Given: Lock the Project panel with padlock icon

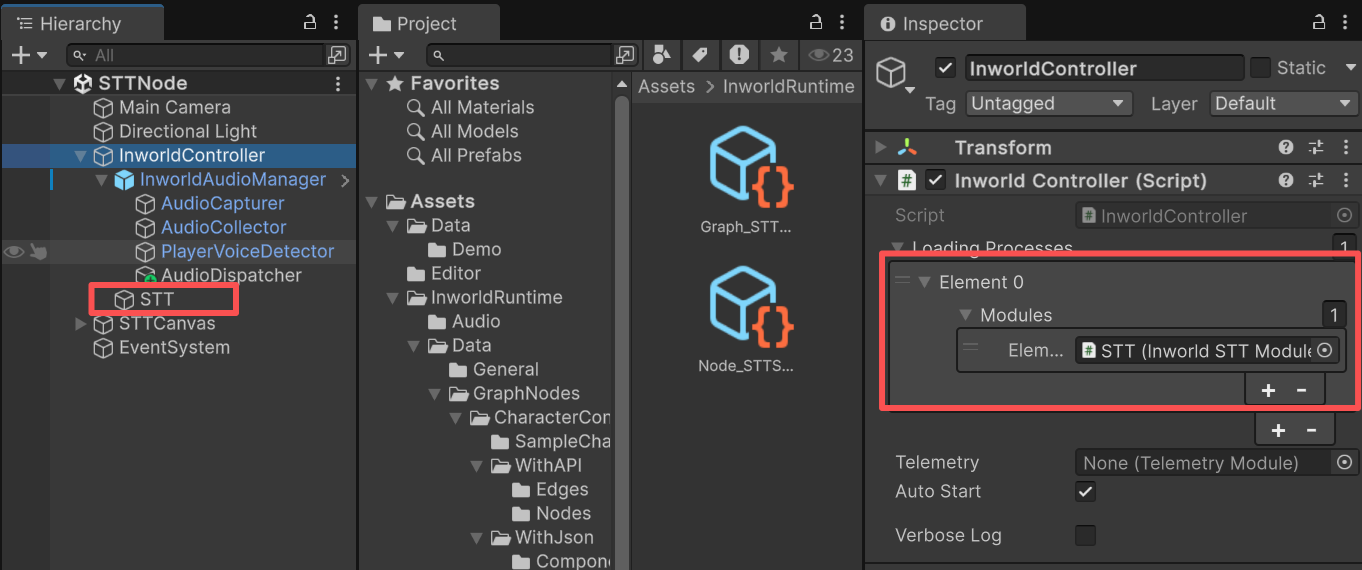Looking at the screenshot, I should pyautogui.click(x=816, y=22).
